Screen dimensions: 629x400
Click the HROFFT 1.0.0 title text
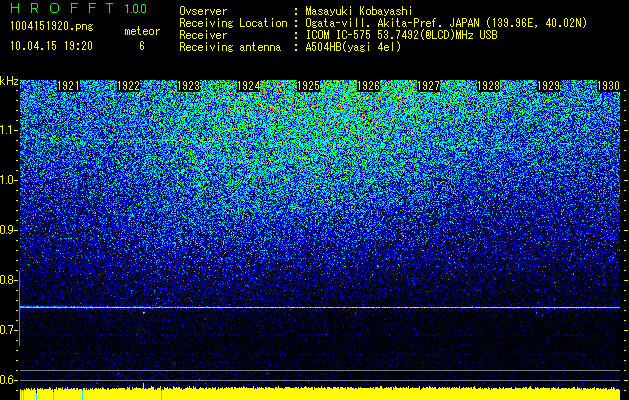click(79, 8)
